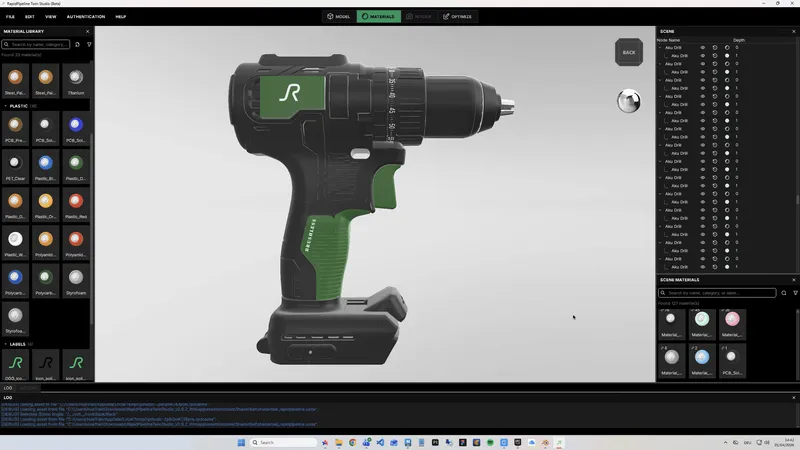Choose the Styrofoam material in the bottom row
Screen dimensions: 800x450
click(14, 316)
